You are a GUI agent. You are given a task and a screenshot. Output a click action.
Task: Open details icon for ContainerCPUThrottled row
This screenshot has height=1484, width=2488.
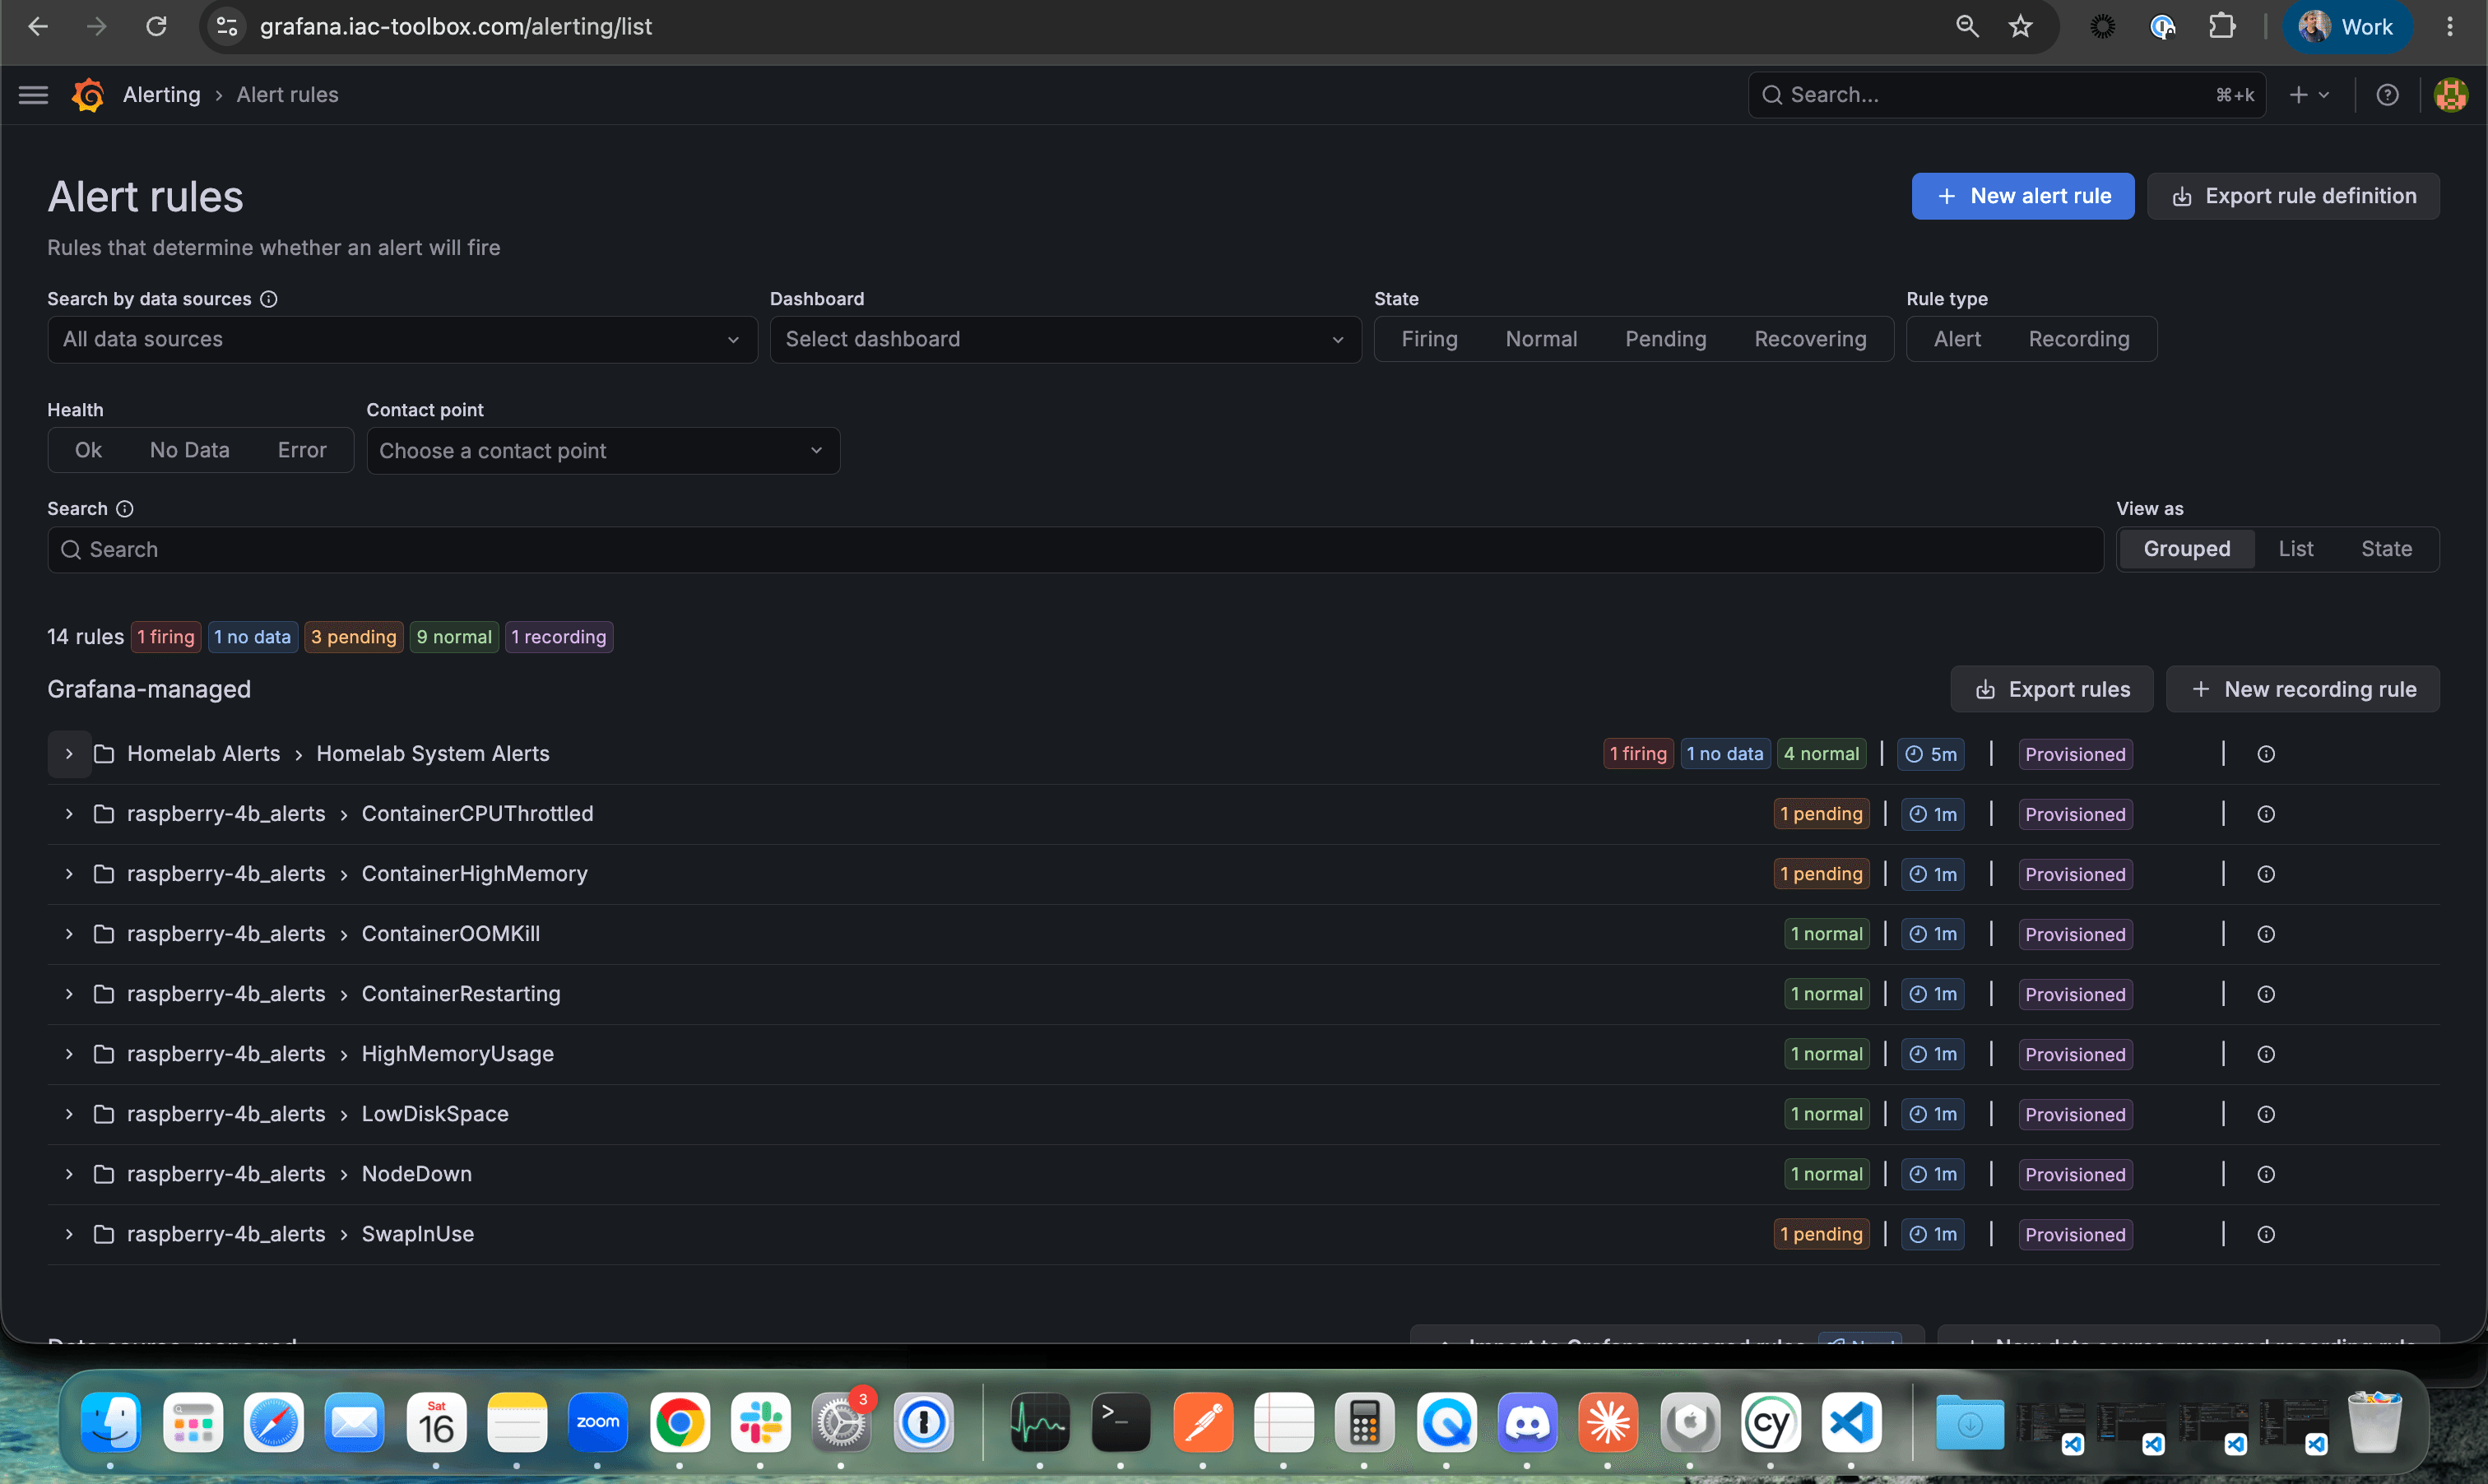click(2266, 814)
